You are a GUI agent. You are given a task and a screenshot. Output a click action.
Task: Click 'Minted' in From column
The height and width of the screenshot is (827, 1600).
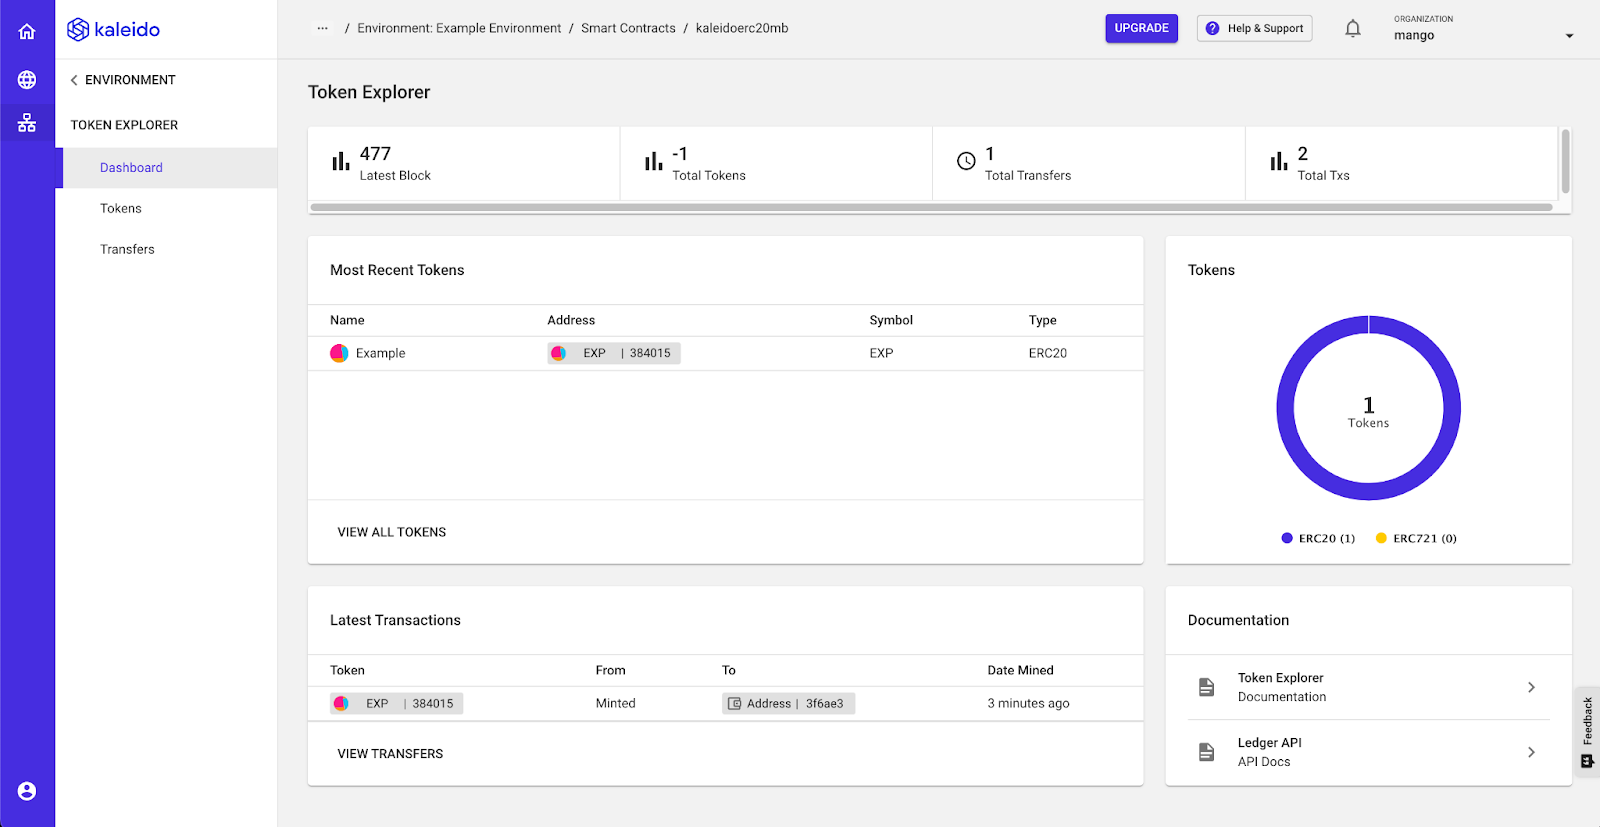(616, 704)
